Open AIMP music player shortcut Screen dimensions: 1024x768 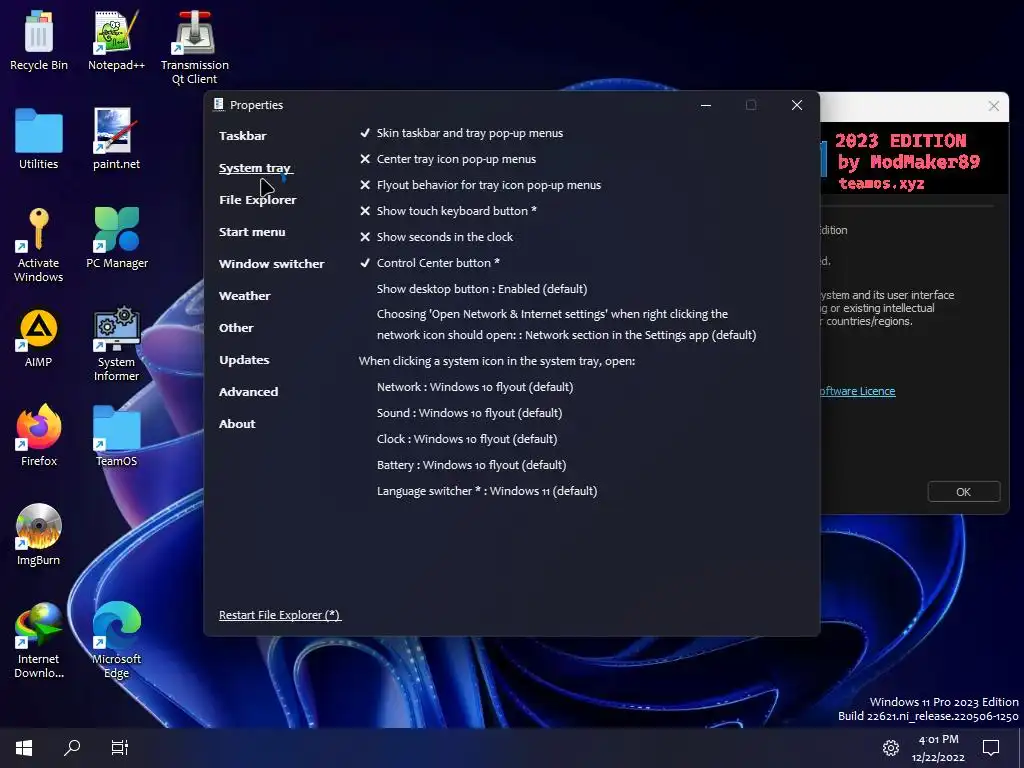tap(39, 337)
